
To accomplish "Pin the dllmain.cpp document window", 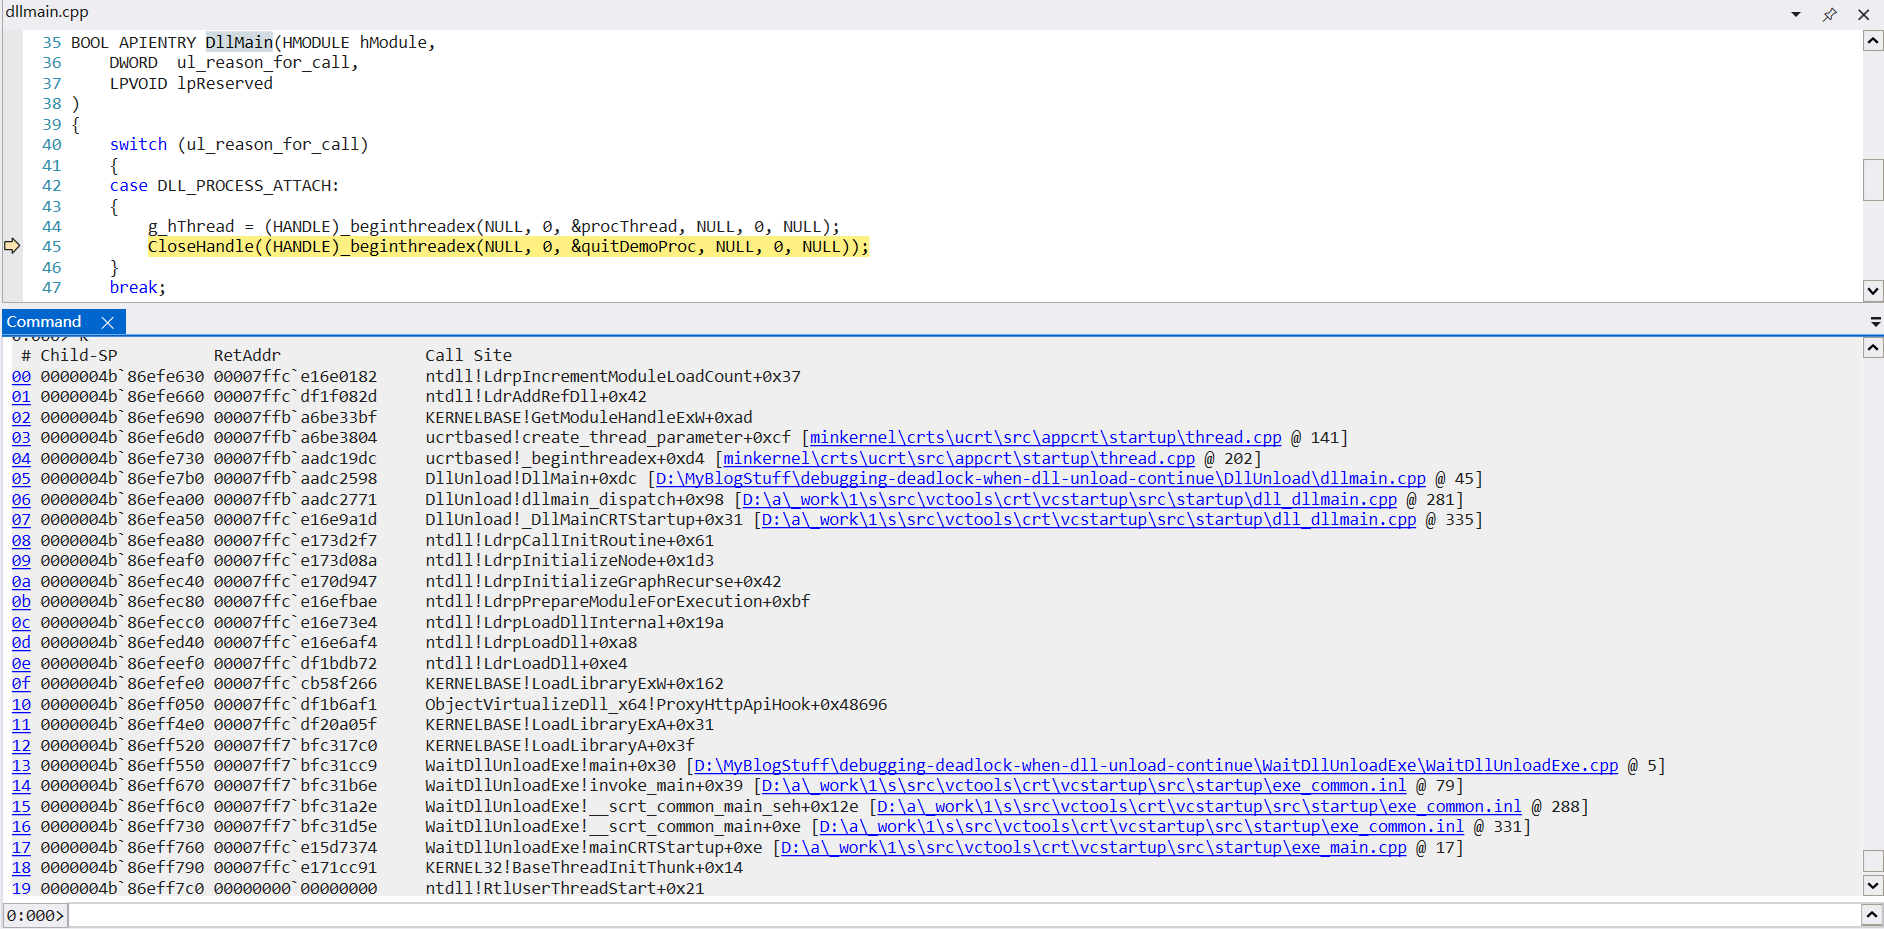I will (x=1830, y=14).
